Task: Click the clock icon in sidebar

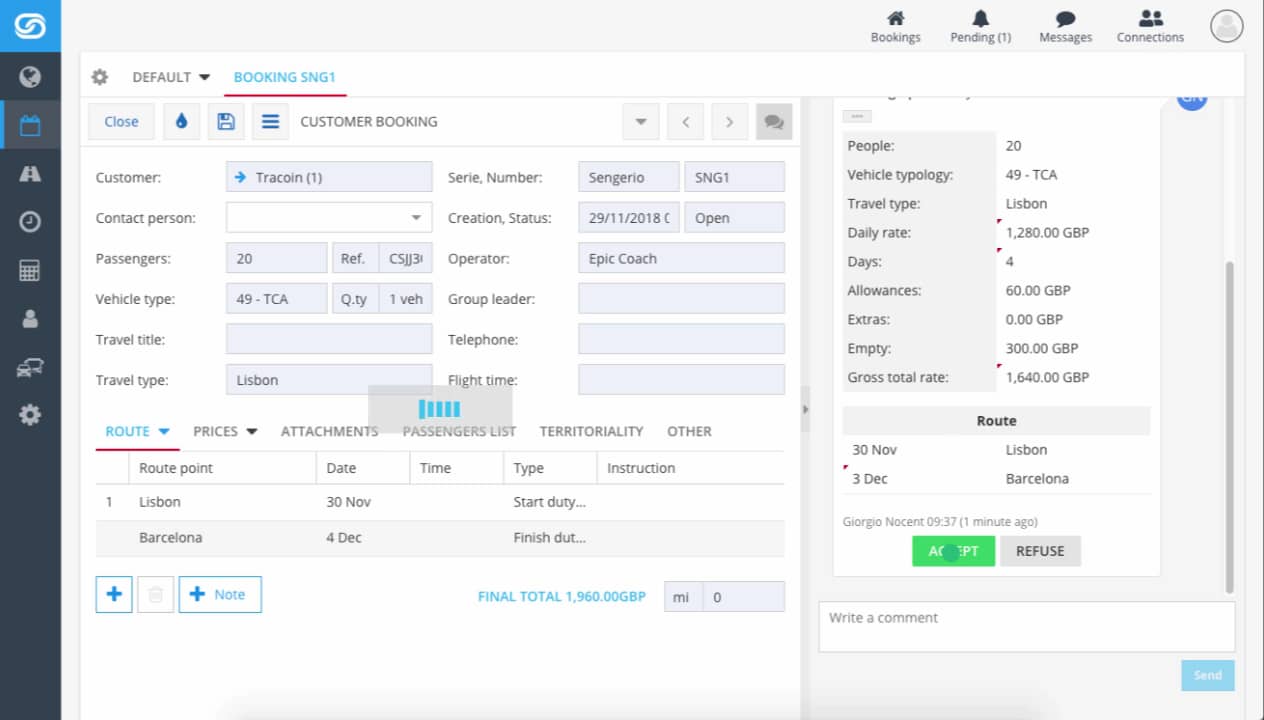Action: [x=30, y=222]
